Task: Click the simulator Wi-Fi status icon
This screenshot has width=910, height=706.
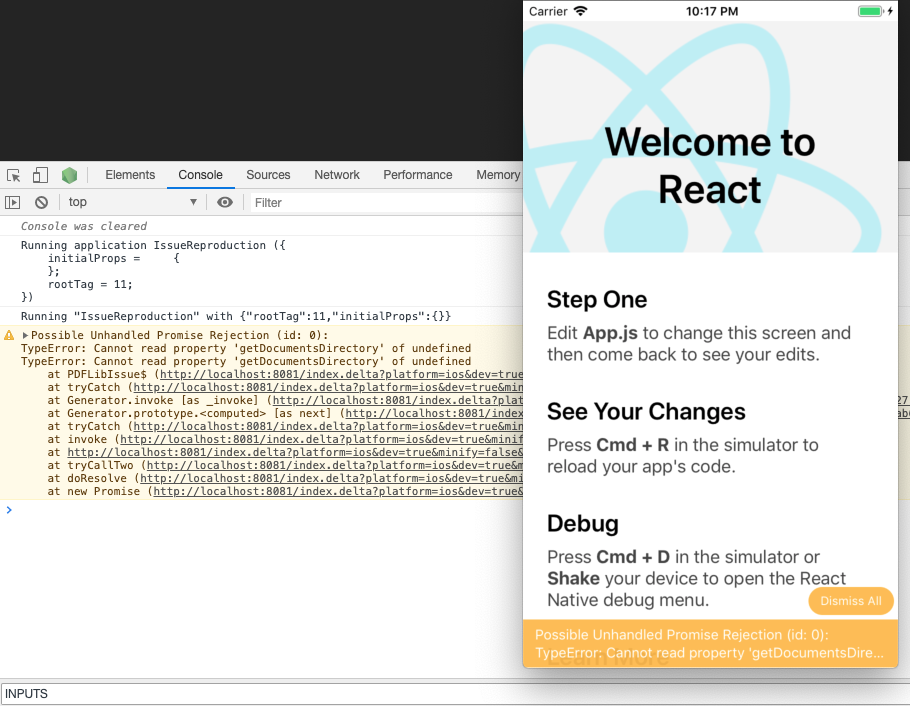Action: coord(580,11)
